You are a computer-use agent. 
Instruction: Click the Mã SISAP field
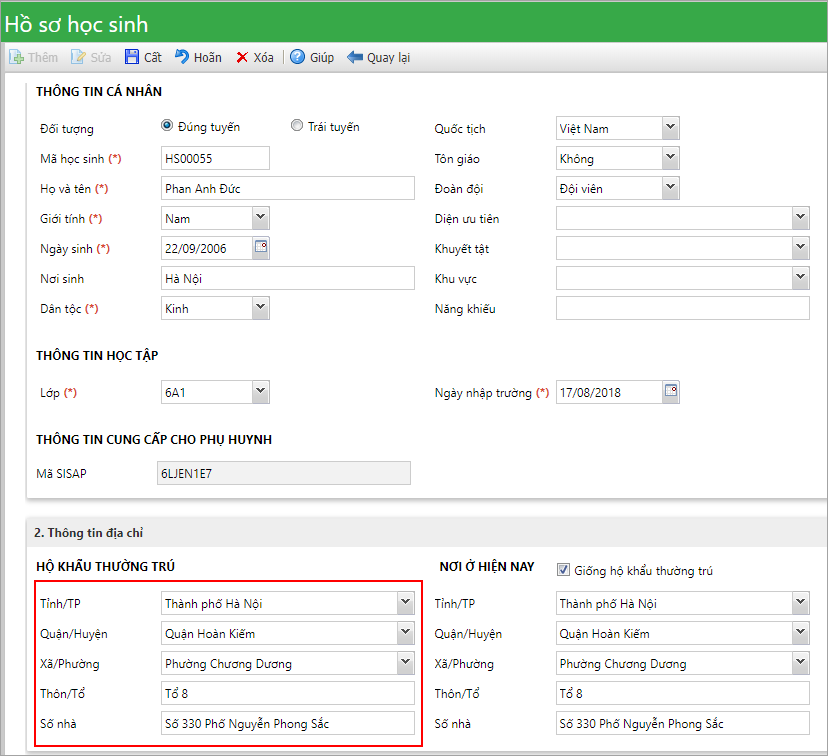(x=284, y=473)
